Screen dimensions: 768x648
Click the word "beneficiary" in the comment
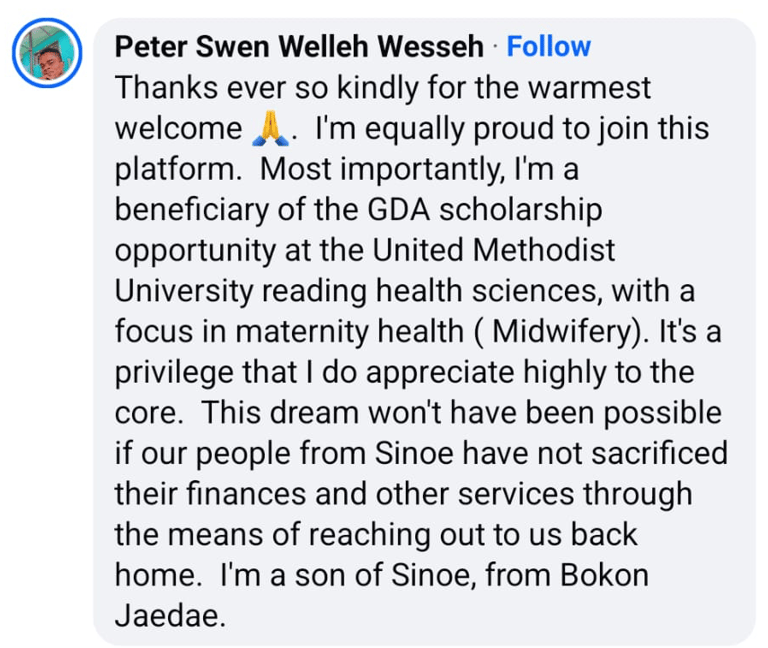click(x=201, y=212)
